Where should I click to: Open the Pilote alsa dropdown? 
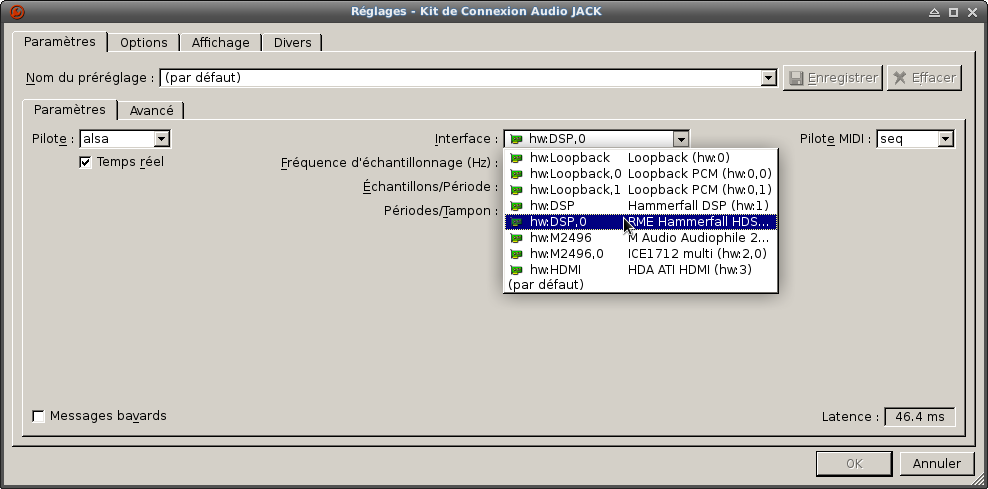point(125,139)
